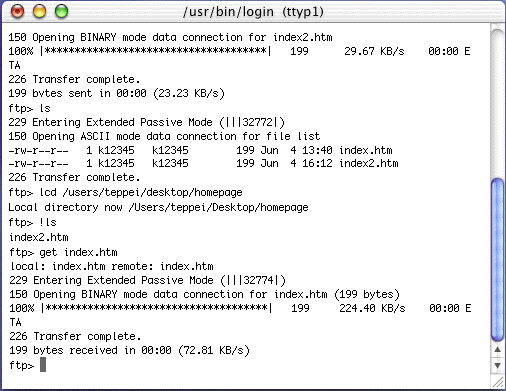506x391 pixels.
Task: Click the scroll down arrow
Action: tap(497, 365)
